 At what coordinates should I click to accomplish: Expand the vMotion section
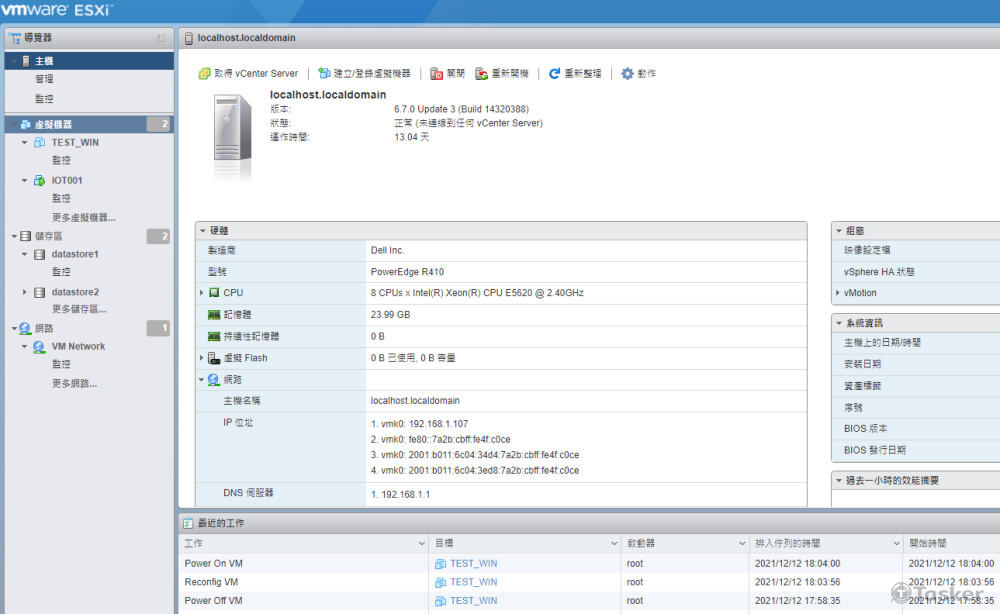click(x=835, y=292)
